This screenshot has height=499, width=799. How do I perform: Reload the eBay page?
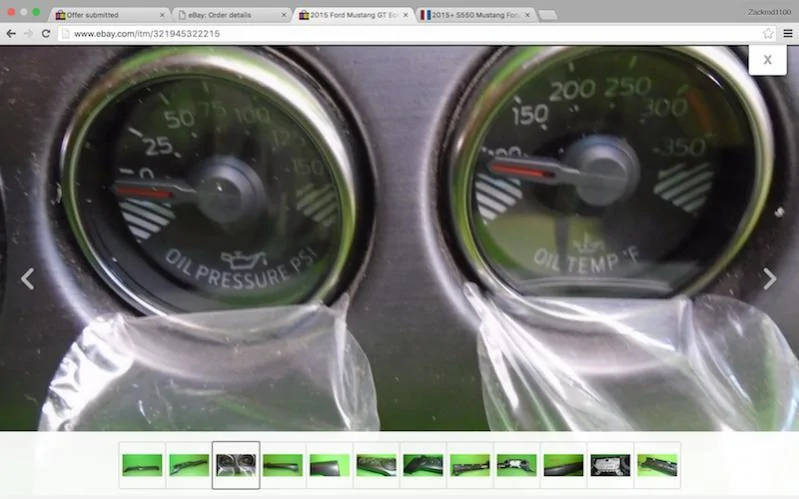(x=46, y=34)
